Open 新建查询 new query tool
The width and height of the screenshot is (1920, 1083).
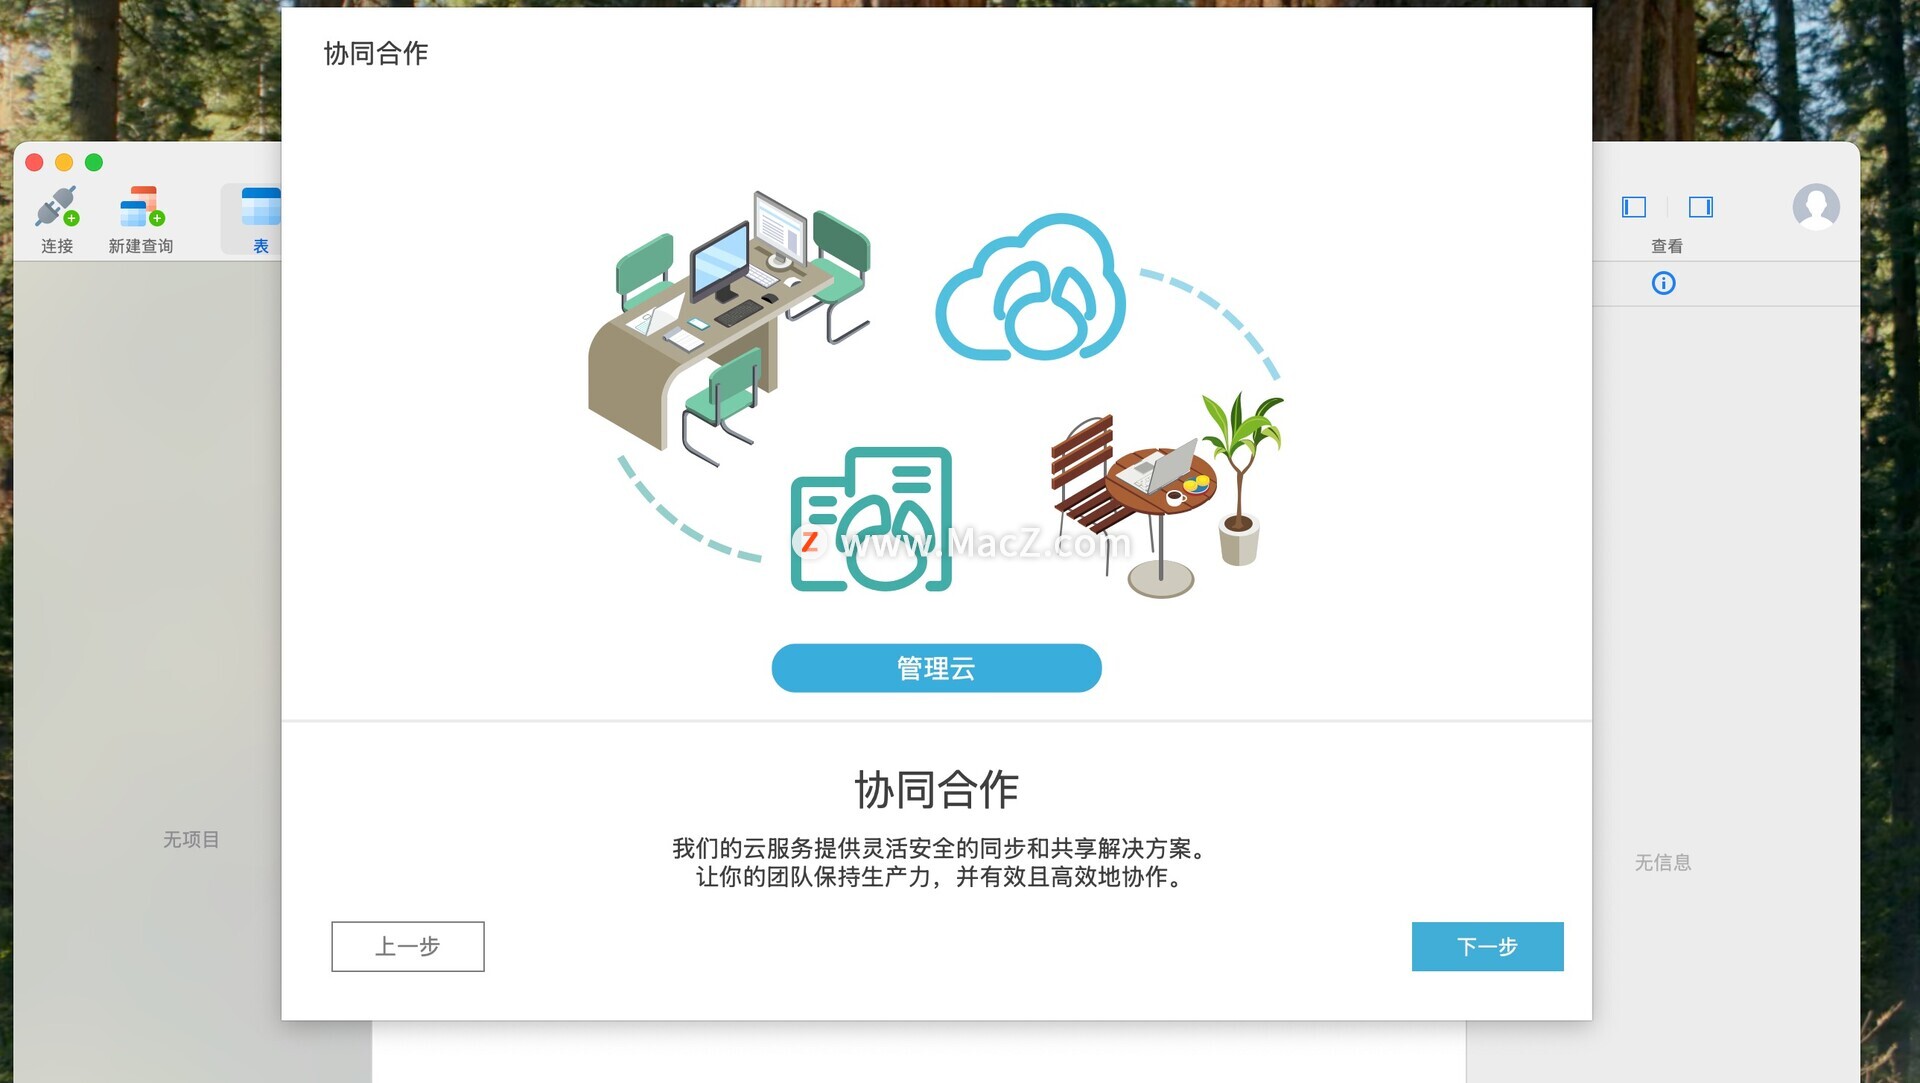pos(141,206)
